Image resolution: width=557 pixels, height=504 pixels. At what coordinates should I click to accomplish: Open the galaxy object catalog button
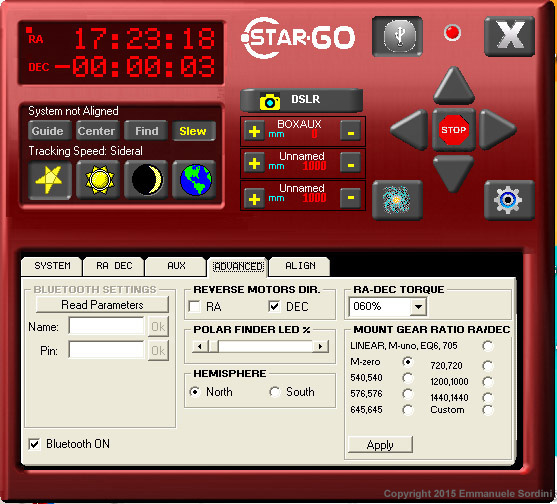pyautogui.click(x=397, y=200)
